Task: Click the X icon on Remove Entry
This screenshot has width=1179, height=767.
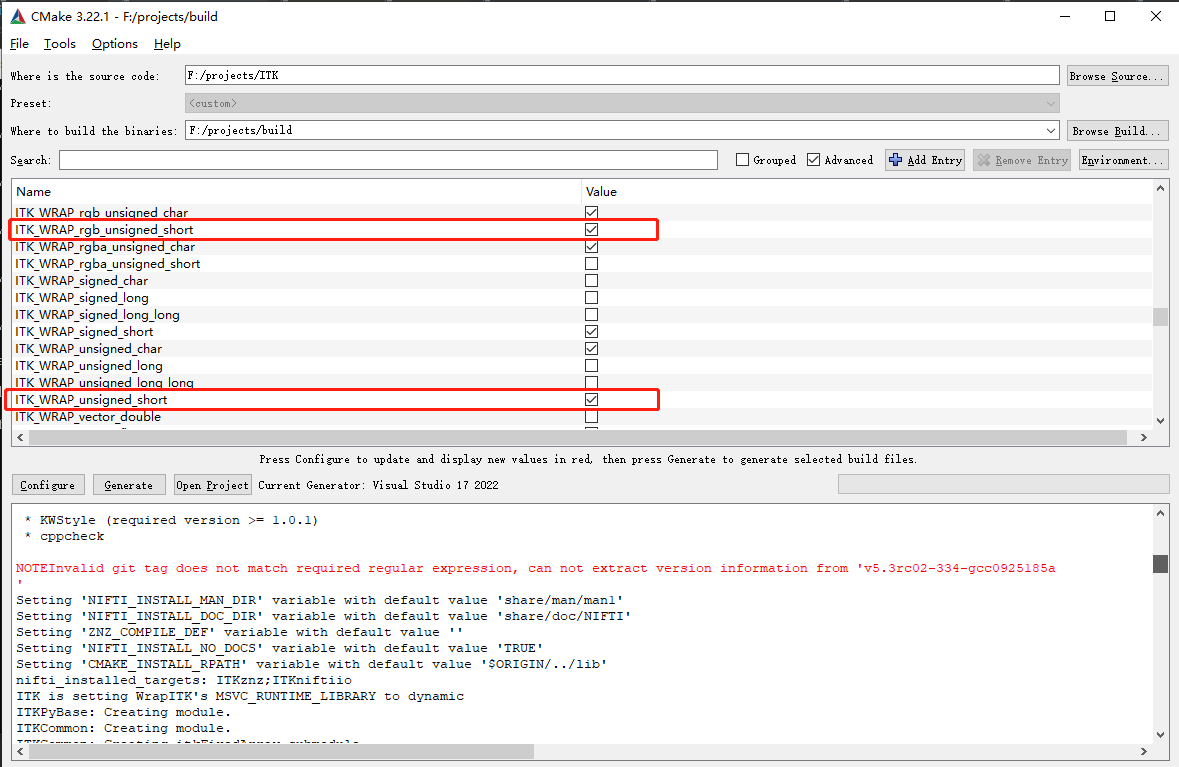Action: coord(985,159)
